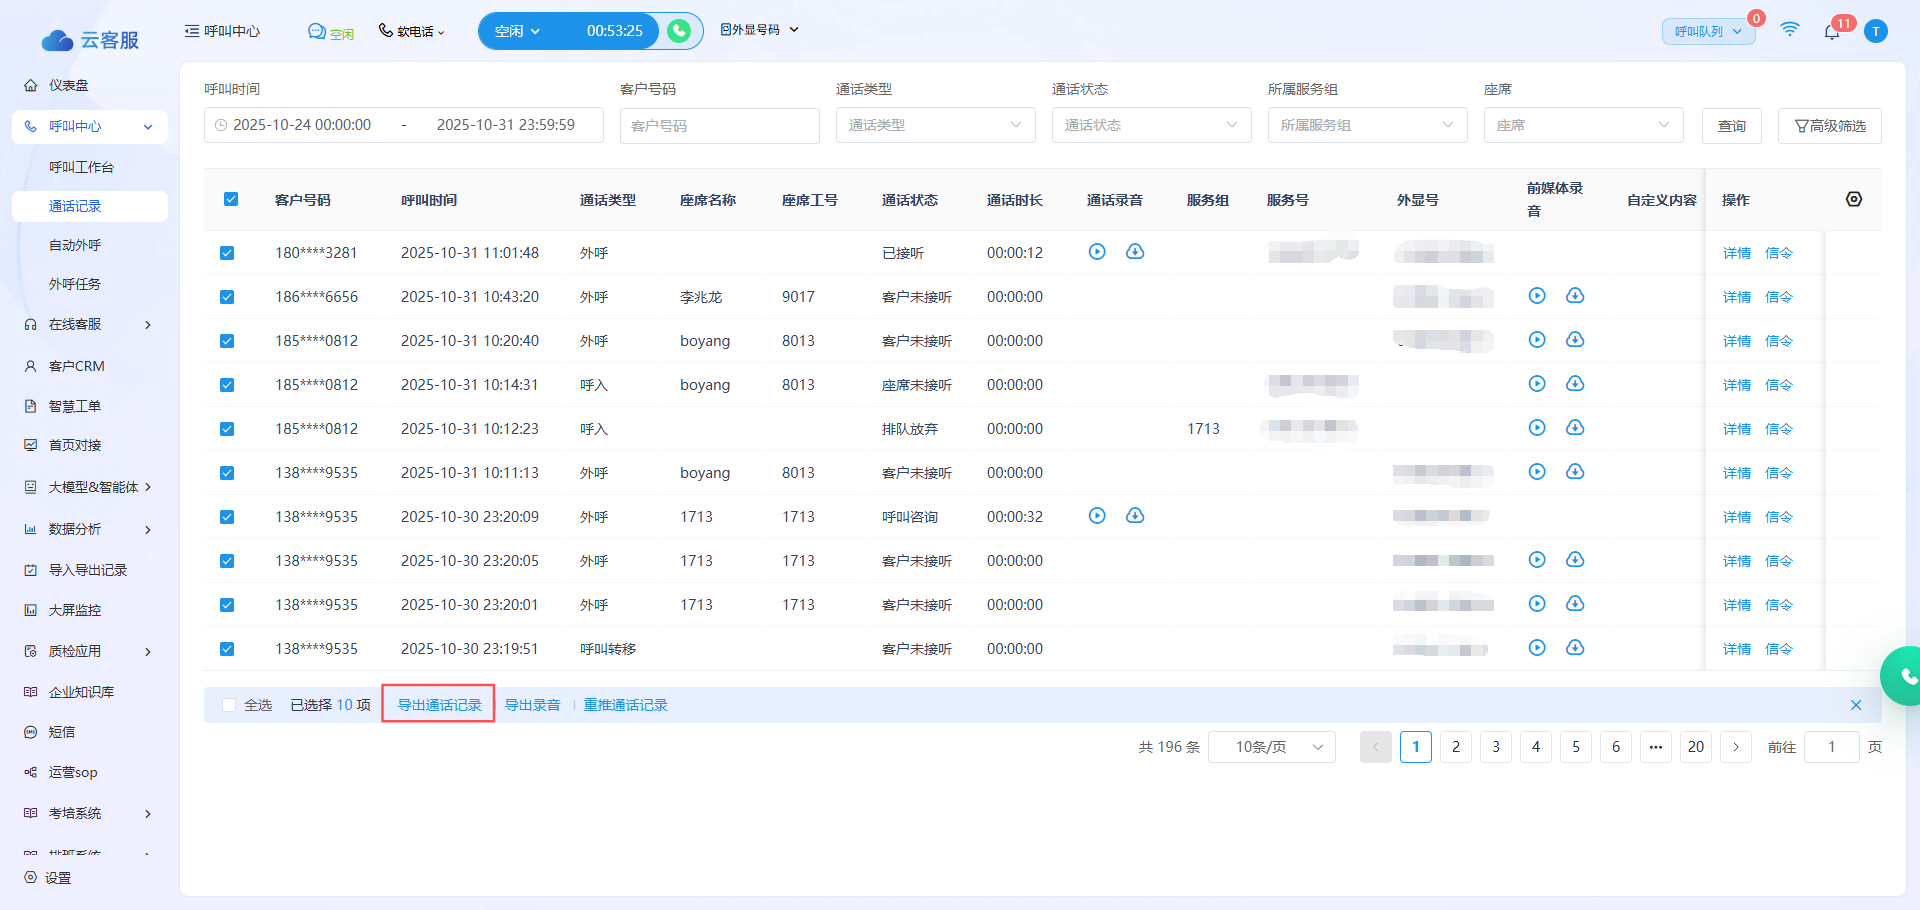Viewport: 1920px width, 910px height.
Task: Download recording of the 23:20:09 call
Action: [1135, 516]
